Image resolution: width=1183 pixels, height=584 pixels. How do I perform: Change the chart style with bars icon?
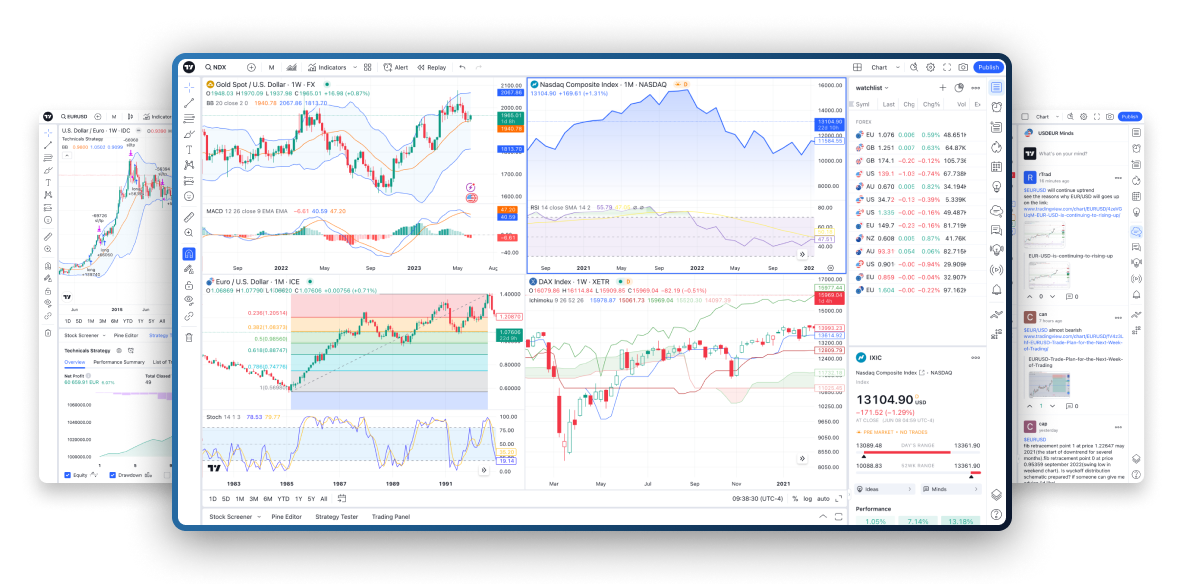click(x=291, y=67)
